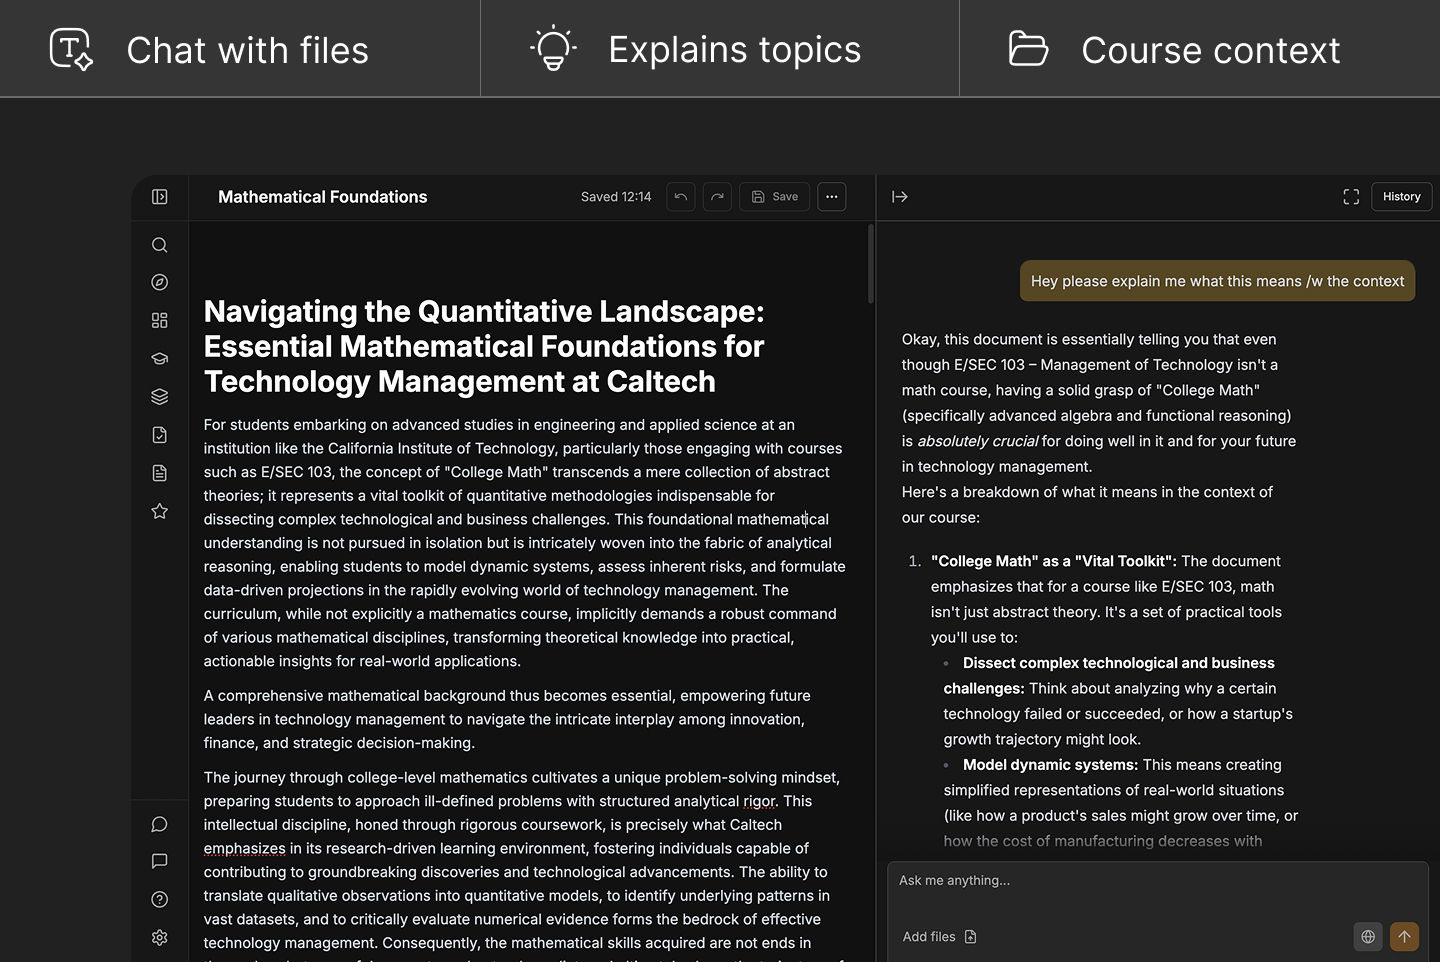Open the star favorites icon
This screenshot has height=962, width=1440.
coord(160,511)
